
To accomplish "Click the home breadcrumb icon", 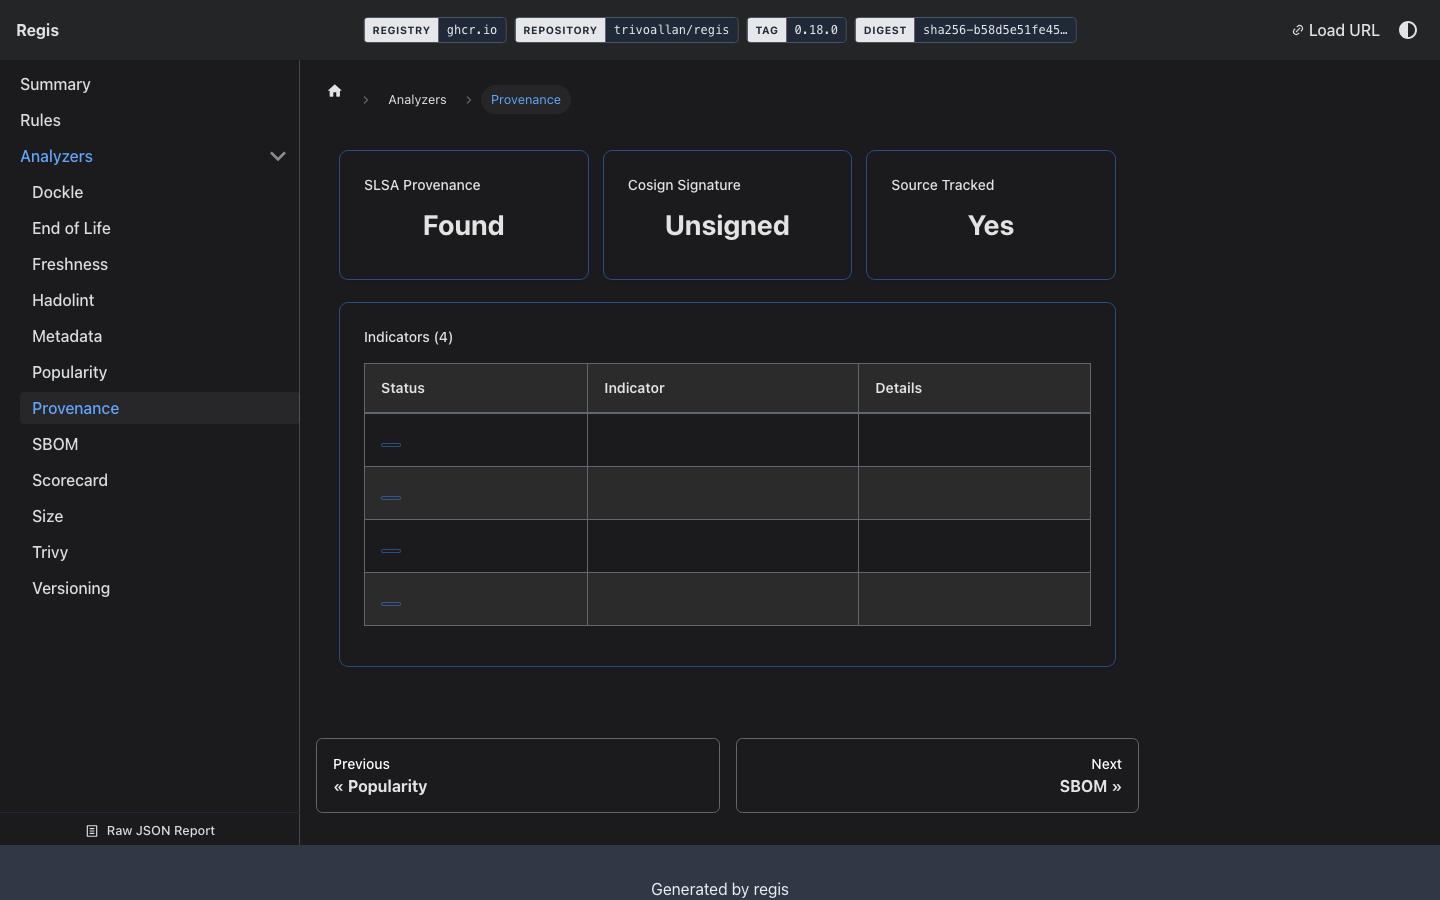I will click(x=335, y=91).
